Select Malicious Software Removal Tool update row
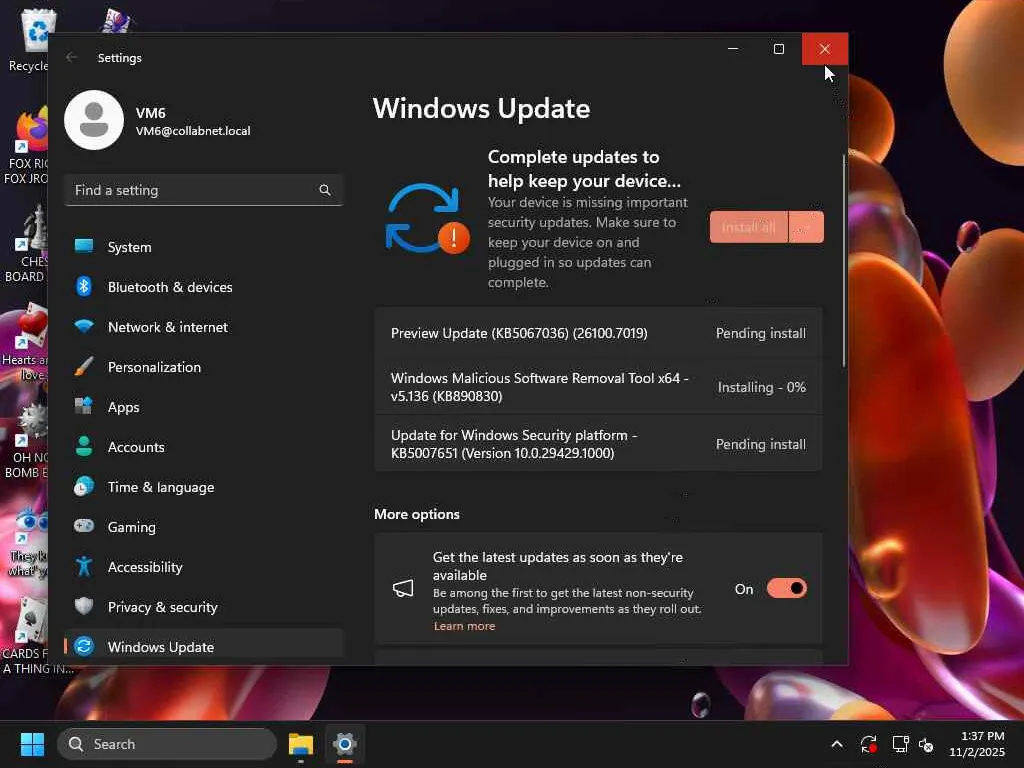 point(598,387)
